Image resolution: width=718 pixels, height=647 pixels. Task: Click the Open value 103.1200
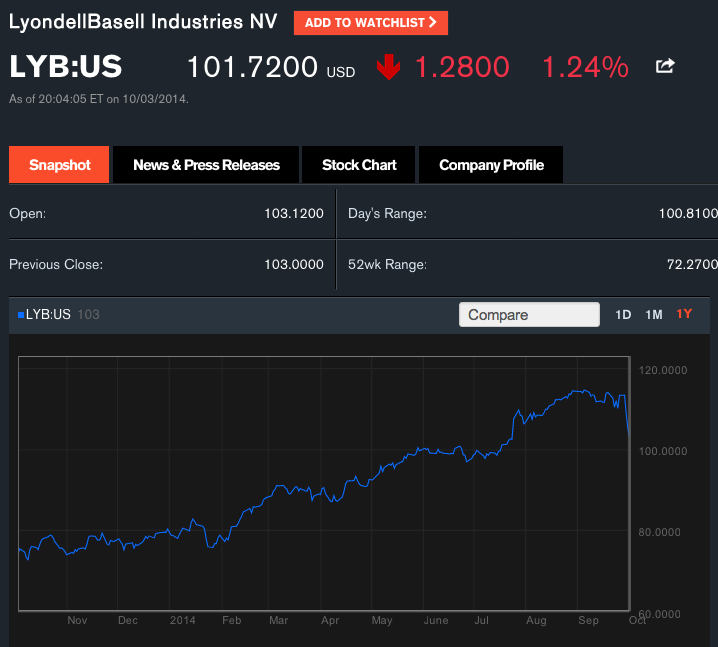point(294,213)
